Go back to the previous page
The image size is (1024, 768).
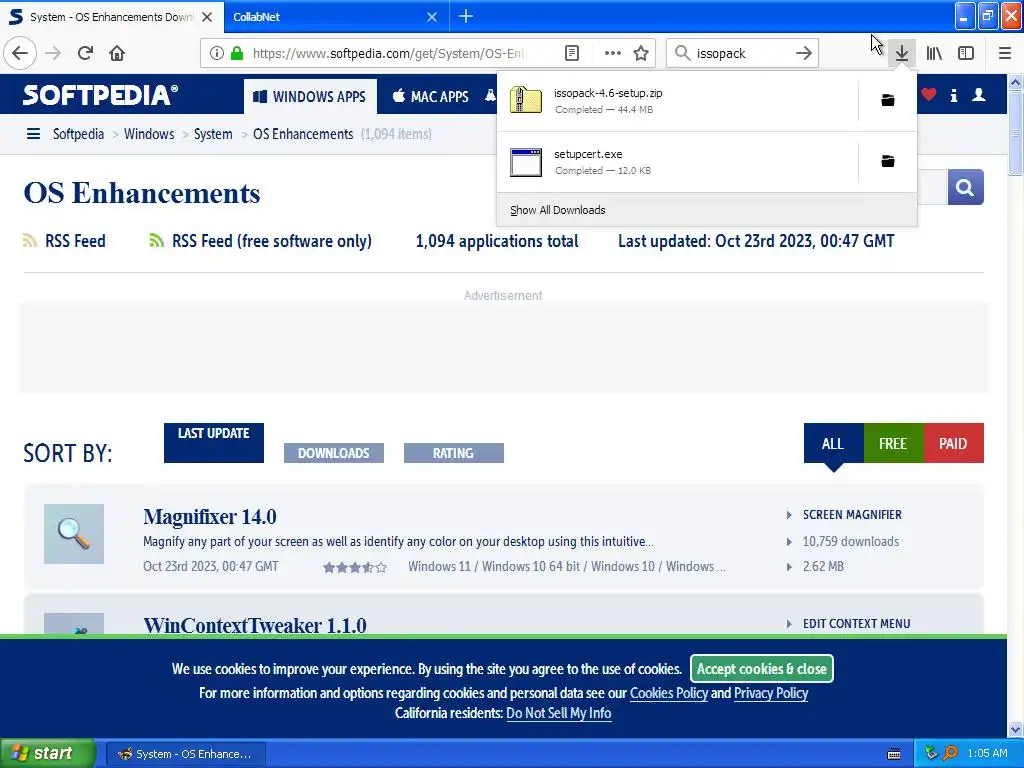tap(20, 53)
